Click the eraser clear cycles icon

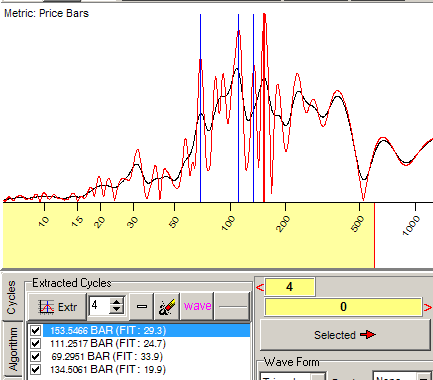pos(167,306)
